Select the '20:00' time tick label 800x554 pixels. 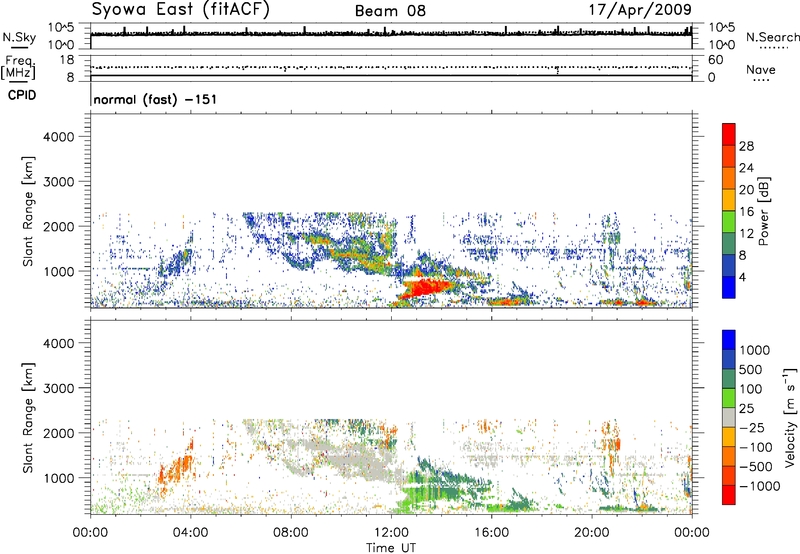click(591, 533)
